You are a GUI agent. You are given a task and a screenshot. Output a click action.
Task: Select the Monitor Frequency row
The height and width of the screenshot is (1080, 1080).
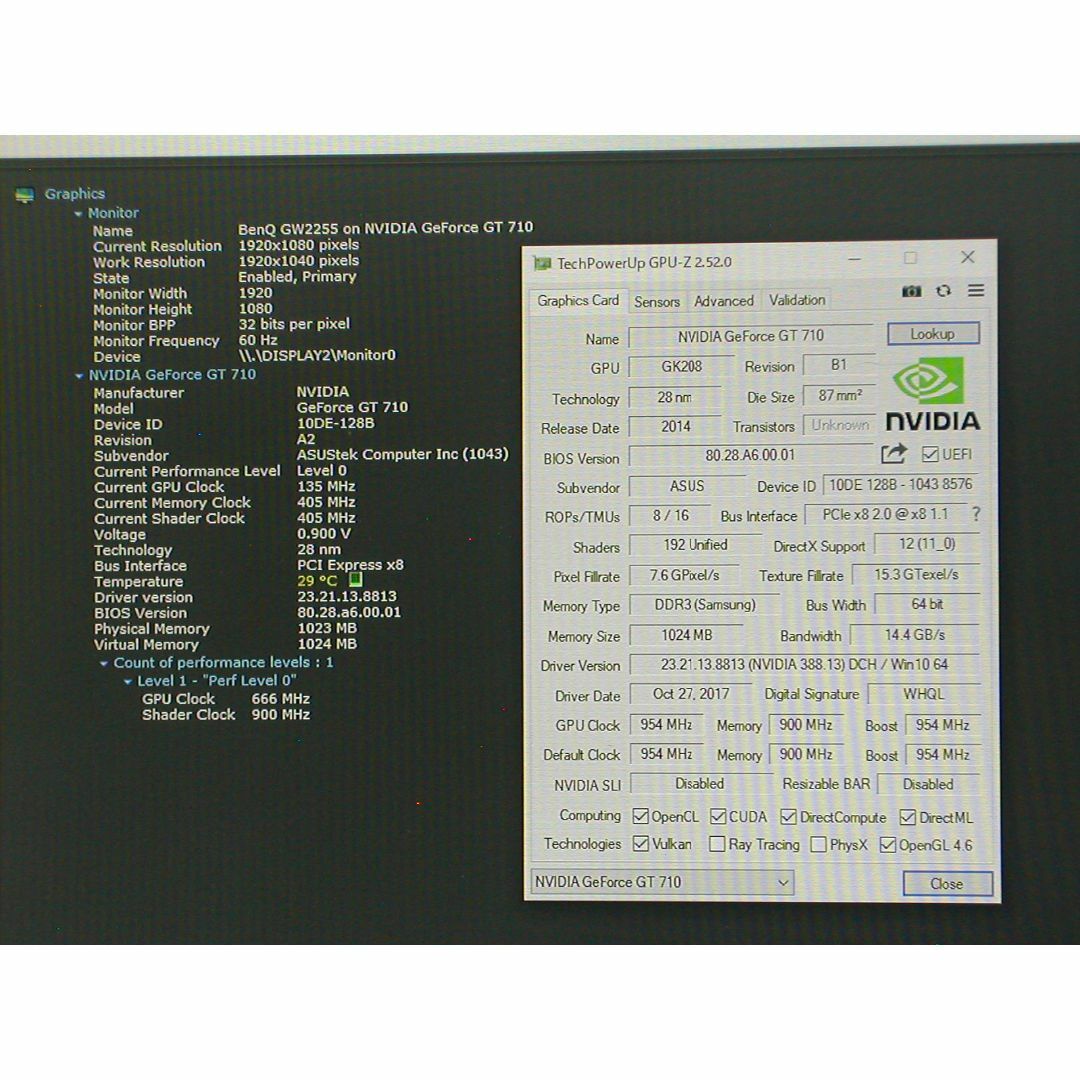pyautogui.click(x=185, y=341)
